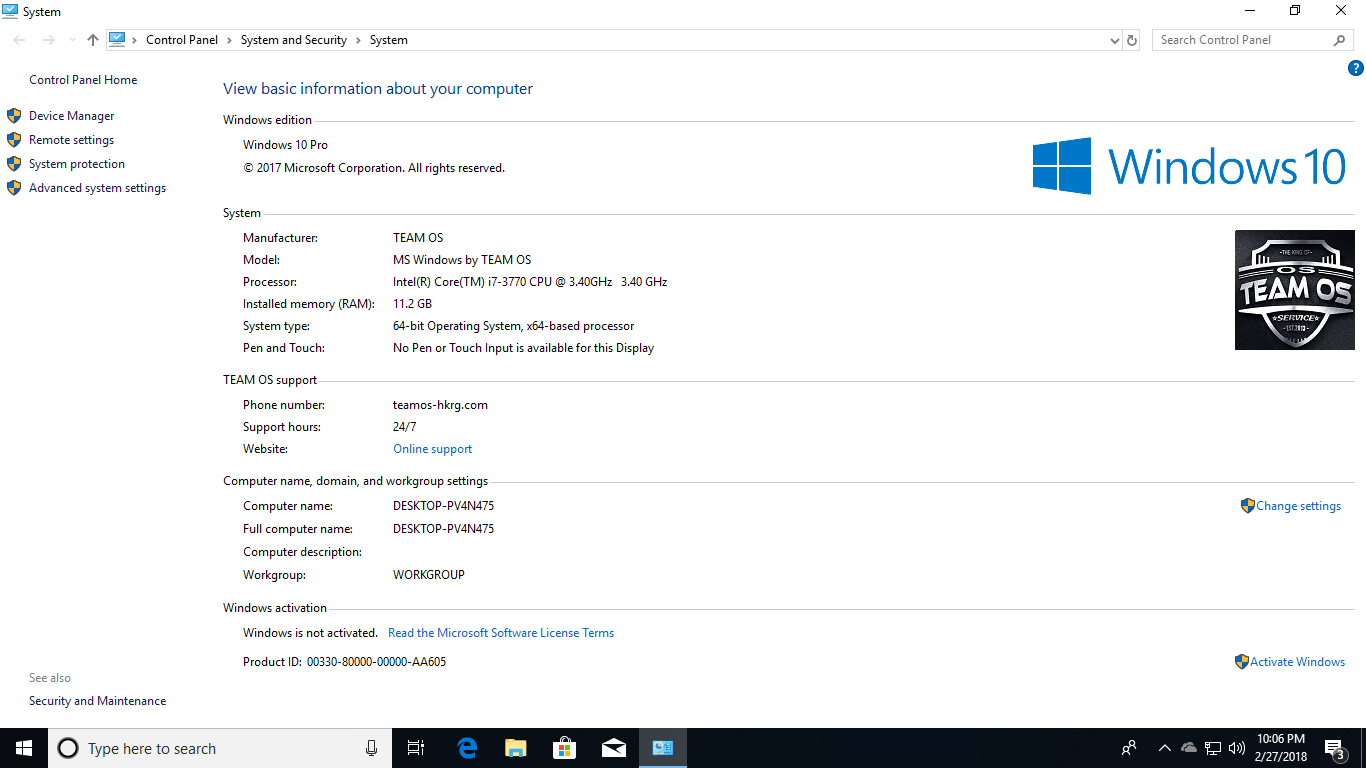The image size is (1366, 768).
Task: Open Device Manager link
Action: (x=72, y=116)
